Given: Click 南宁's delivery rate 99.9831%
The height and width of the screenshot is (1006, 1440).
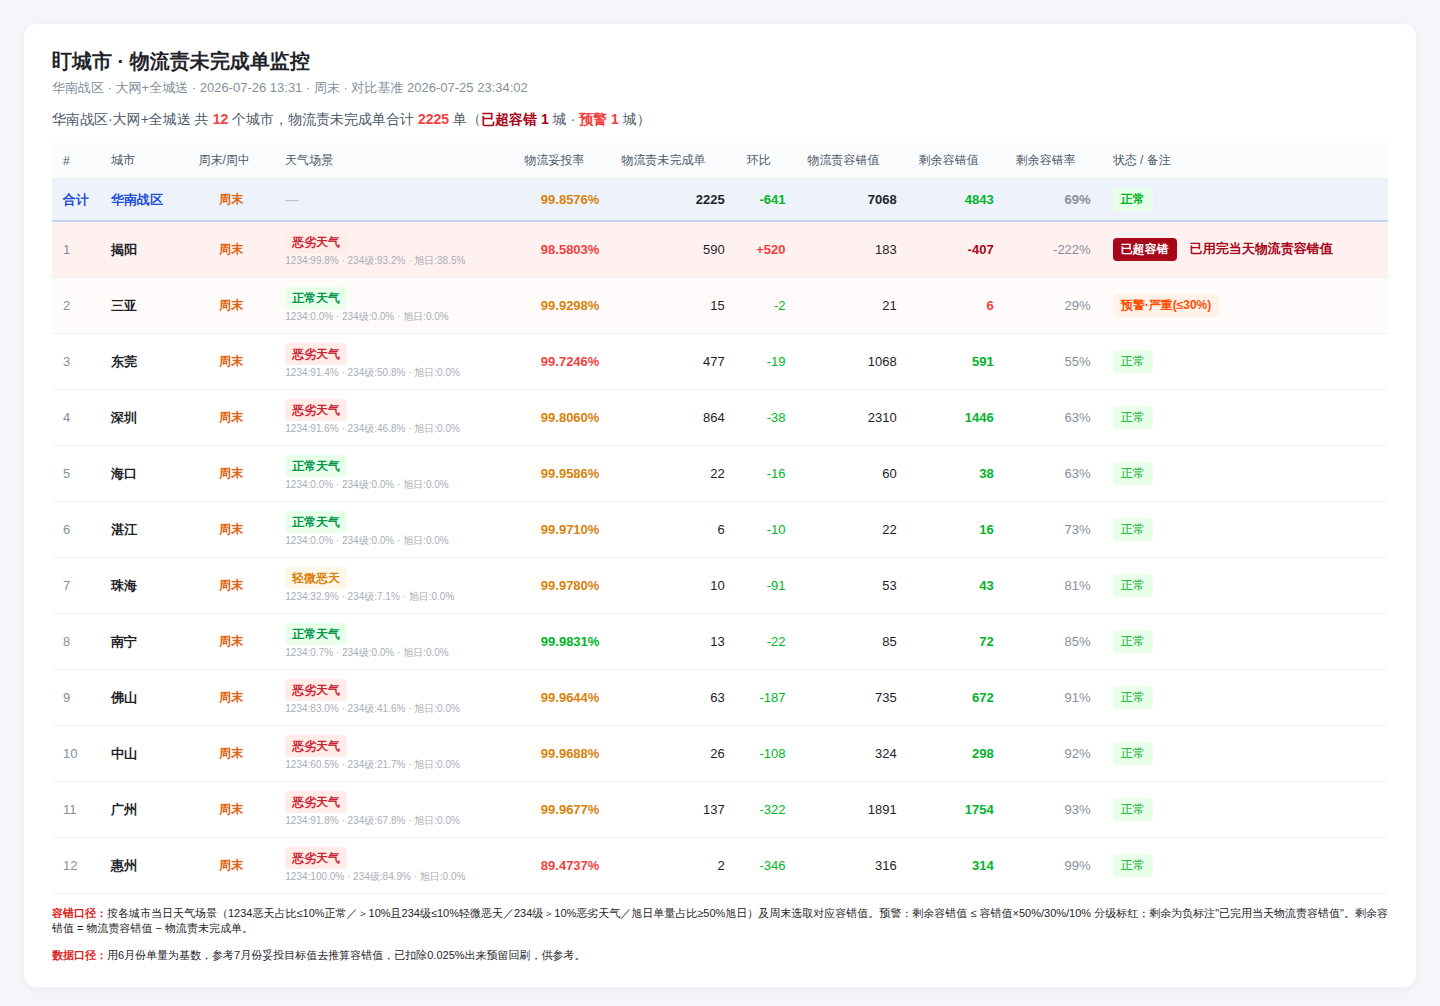Looking at the screenshot, I should pos(570,642).
